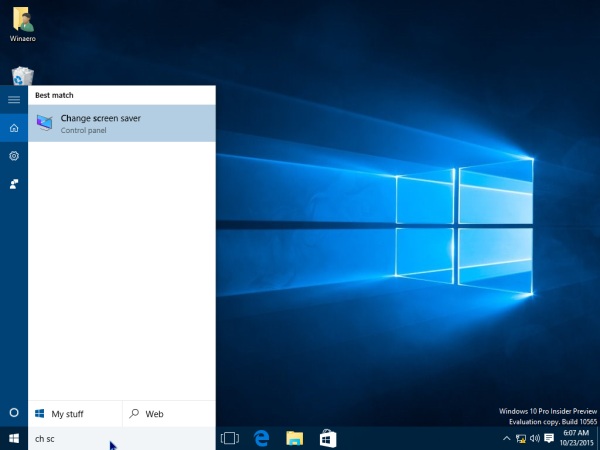This screenshot has width=600, height=450.
Task: Open the Start menu
Action: [14, 439]
